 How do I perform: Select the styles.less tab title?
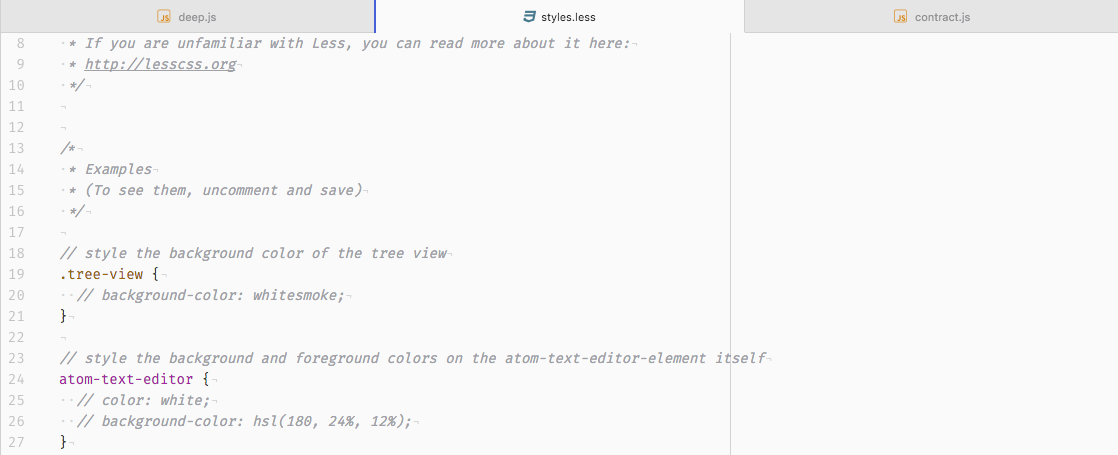[x=568, y=17]
